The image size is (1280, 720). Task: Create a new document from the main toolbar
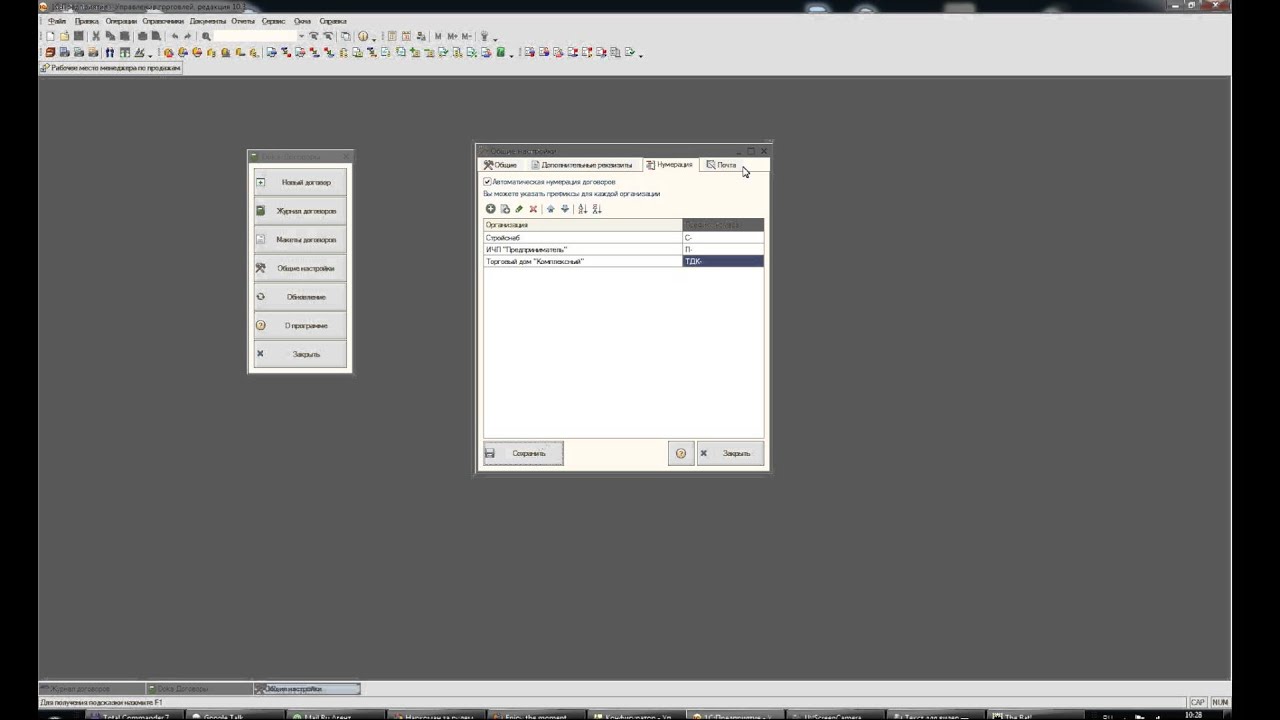click(50, 36)
